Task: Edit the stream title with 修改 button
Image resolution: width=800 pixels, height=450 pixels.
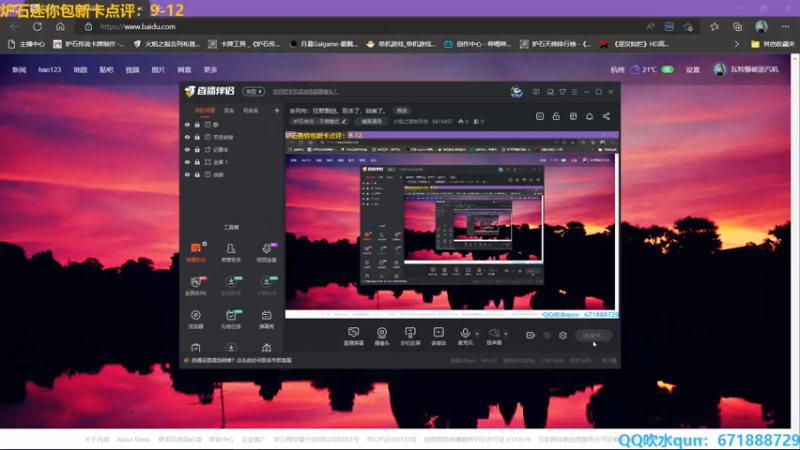Action: pos(402,111)
